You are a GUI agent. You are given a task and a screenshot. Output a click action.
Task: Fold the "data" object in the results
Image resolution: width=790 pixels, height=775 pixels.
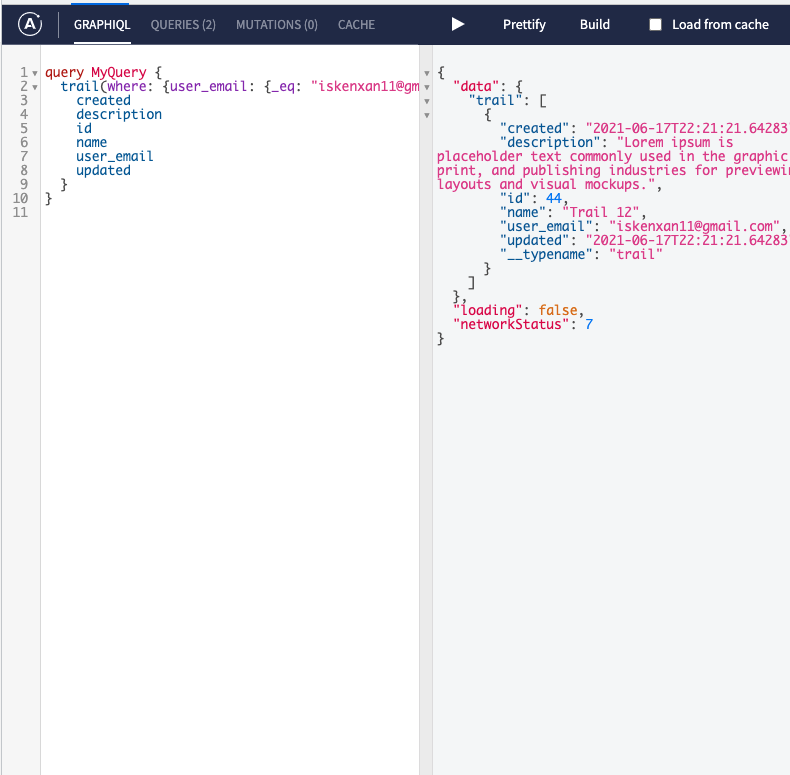click(x=428, y=87)
